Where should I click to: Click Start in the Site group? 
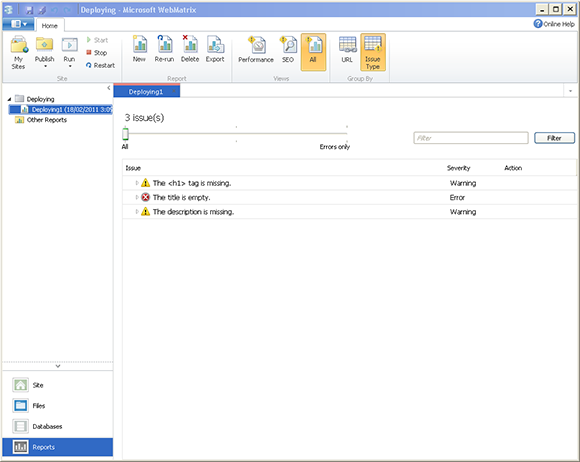(x=97, y=40)
